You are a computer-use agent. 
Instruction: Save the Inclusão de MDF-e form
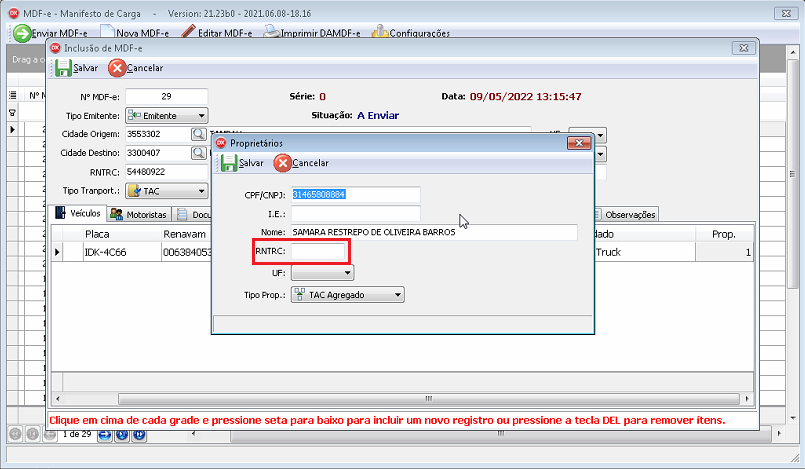[76, 68]
